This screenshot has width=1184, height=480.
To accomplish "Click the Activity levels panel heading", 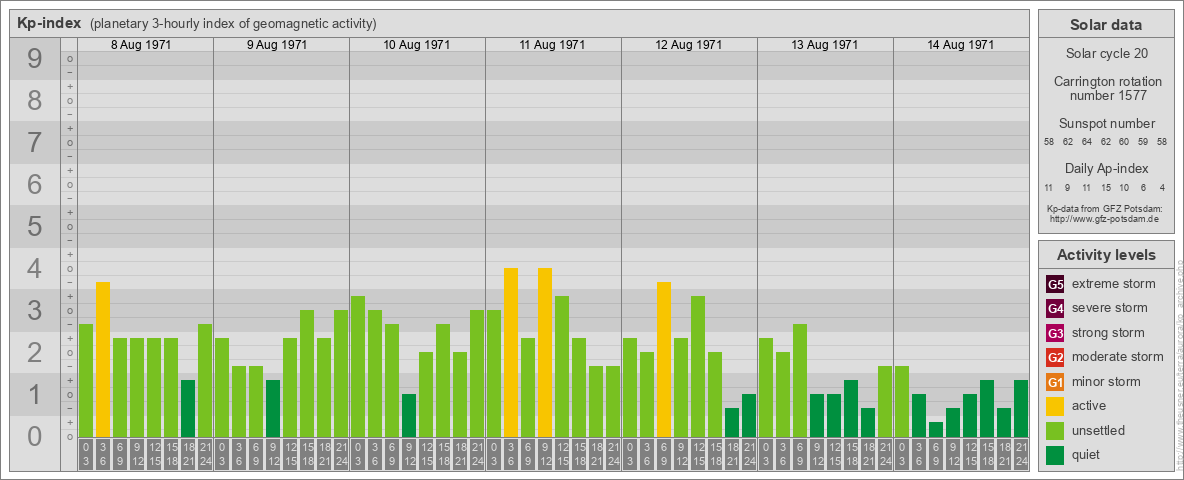I will click(x=1106, y=255).
